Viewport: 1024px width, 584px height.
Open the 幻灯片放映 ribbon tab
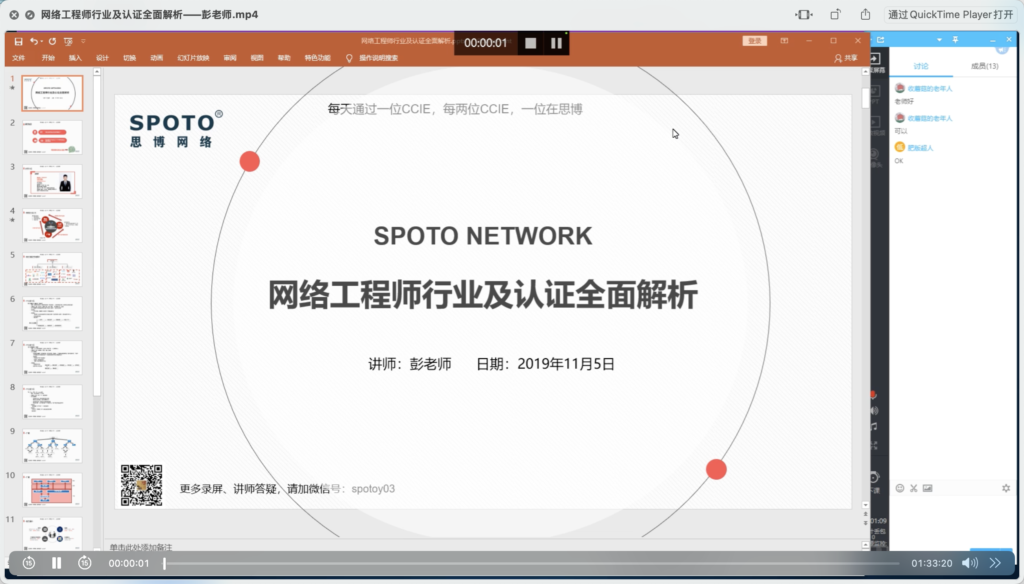pos(193,58)
